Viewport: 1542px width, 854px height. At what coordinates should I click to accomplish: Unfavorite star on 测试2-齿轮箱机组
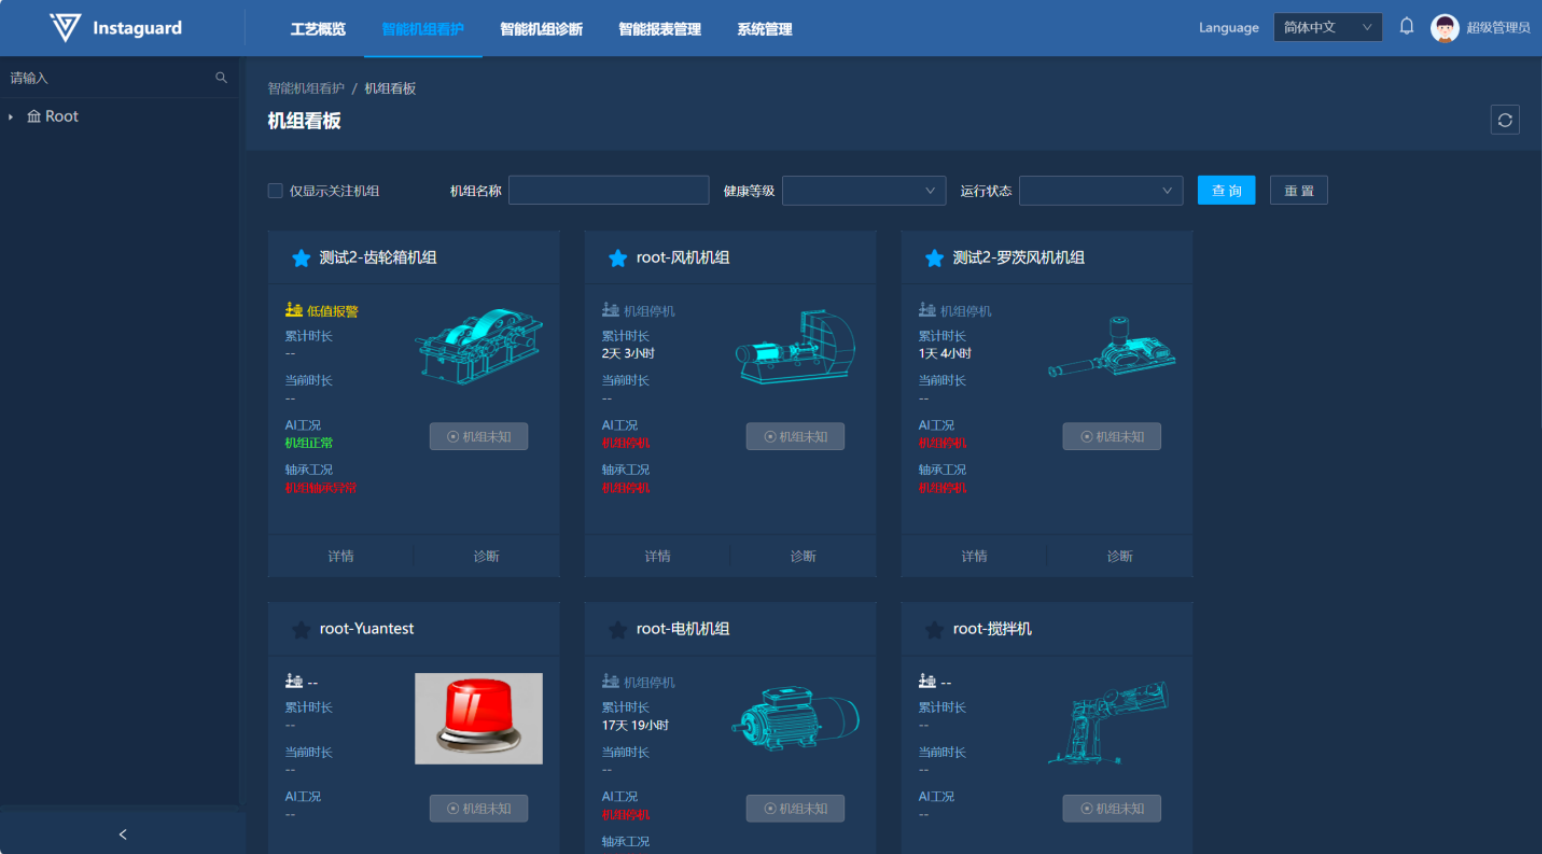coord(301,258)
